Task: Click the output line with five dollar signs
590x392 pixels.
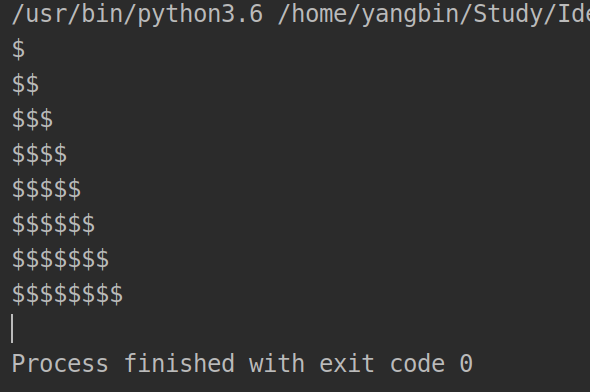Action: (46, 189)
